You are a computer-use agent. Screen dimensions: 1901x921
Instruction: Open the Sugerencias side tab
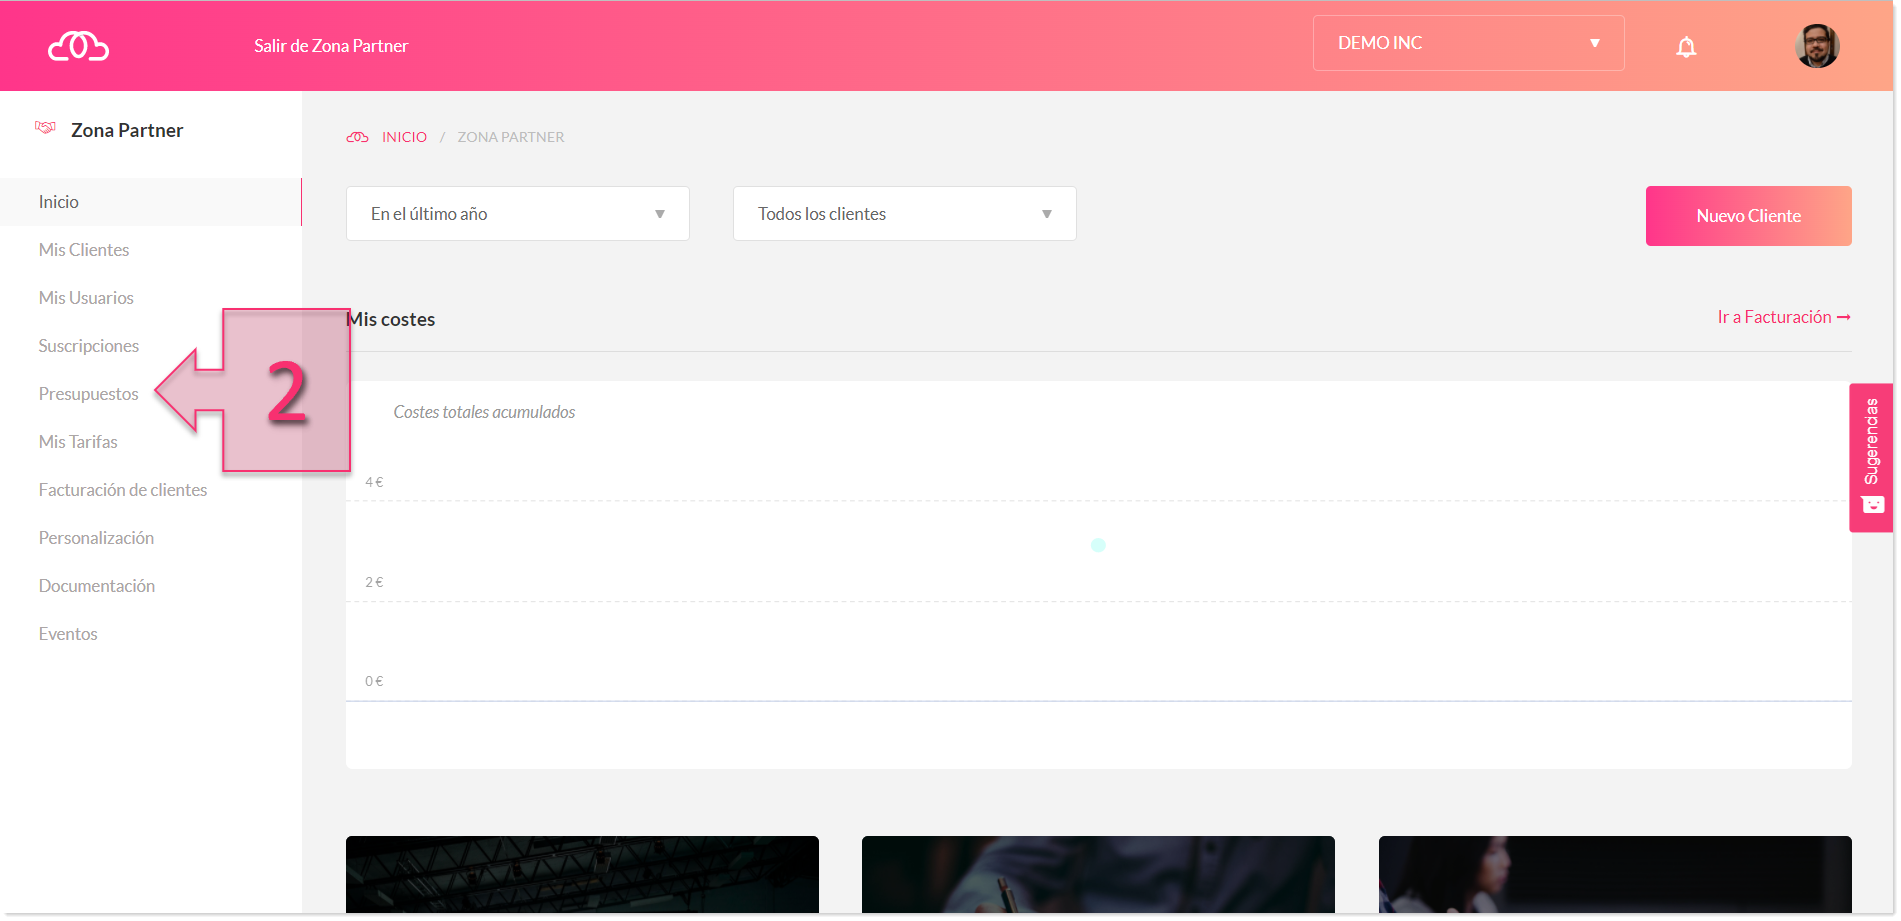point(1871,457)
